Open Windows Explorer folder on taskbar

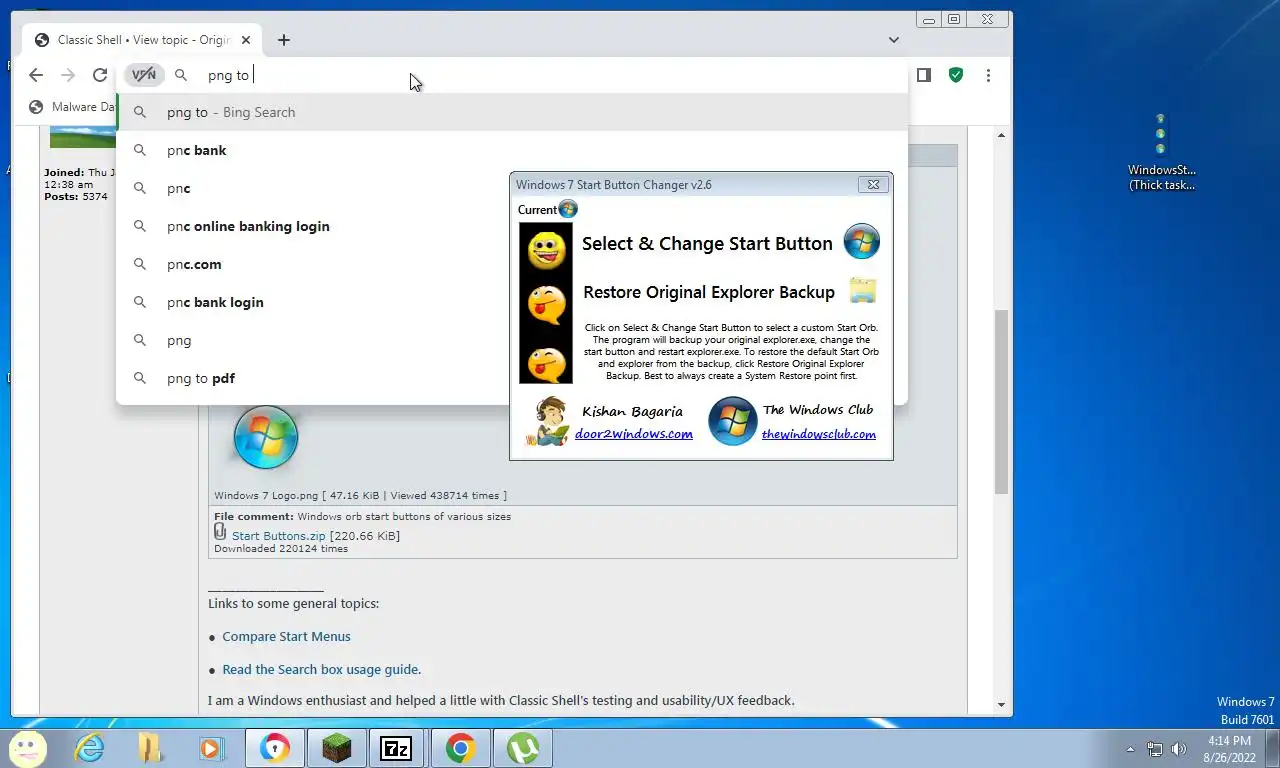click(150, 748)
